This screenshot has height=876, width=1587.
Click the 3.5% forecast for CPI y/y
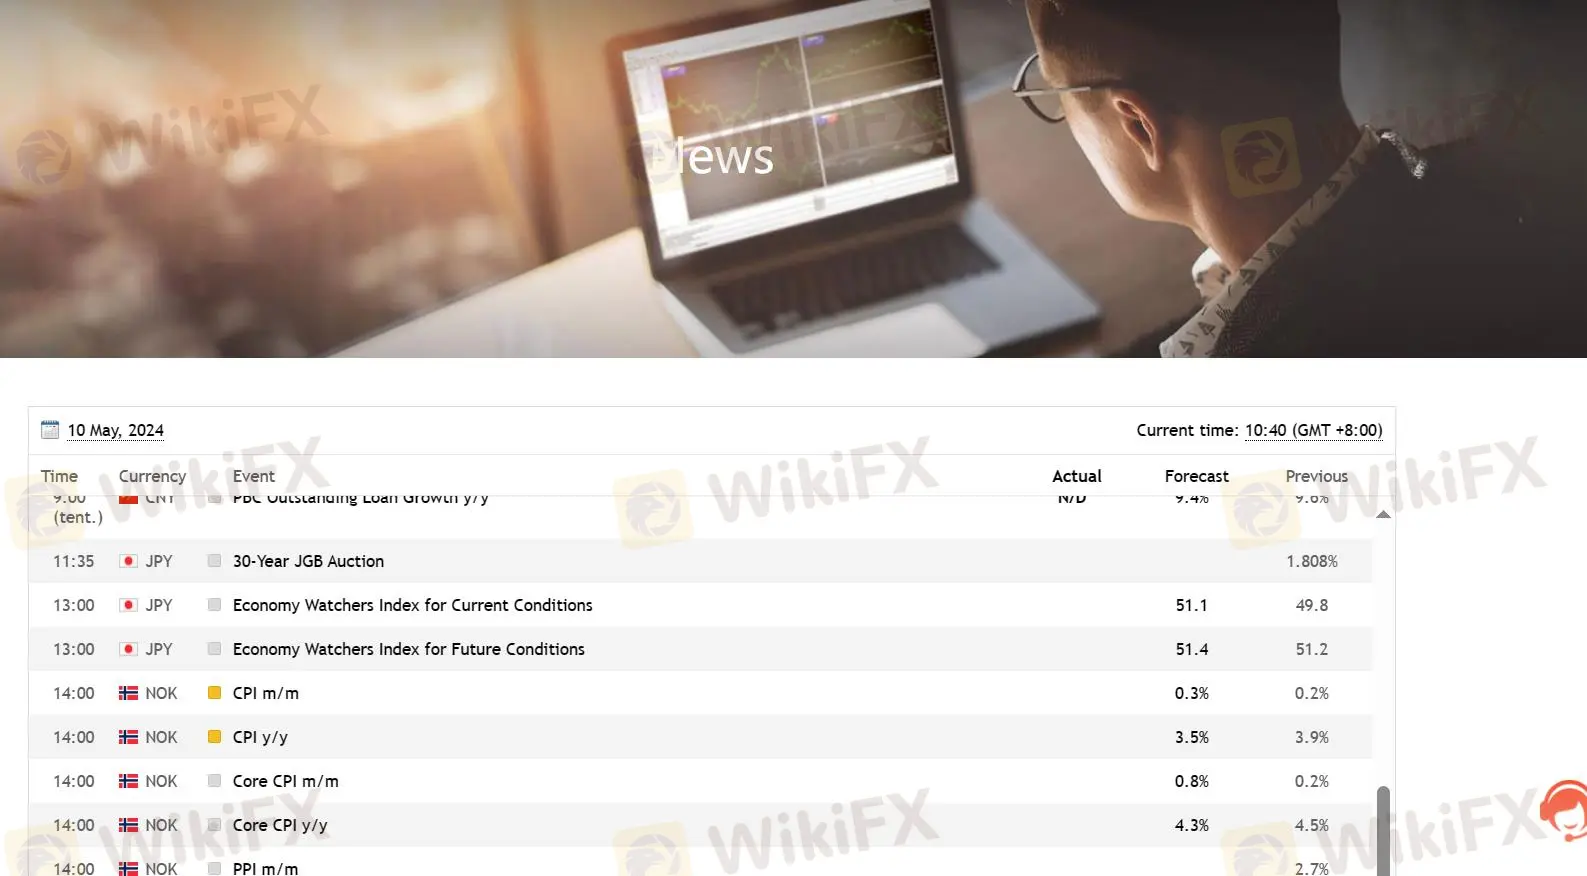1192,737
